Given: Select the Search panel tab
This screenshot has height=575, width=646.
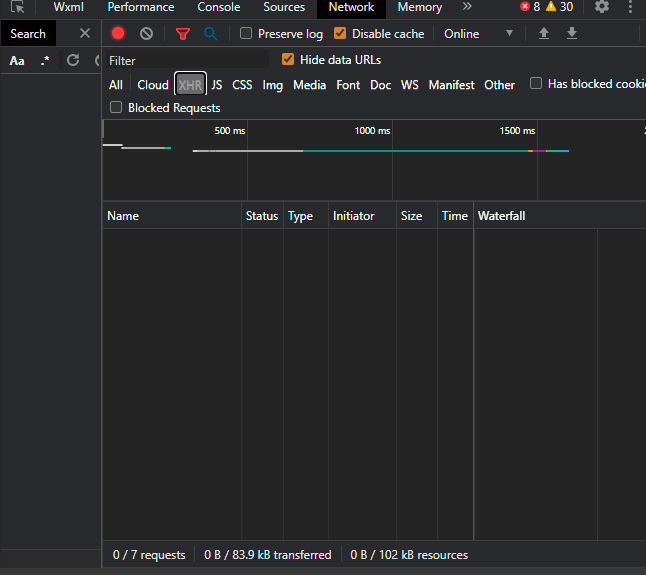Looking at the screenshot, I should (x=28, y=34).
